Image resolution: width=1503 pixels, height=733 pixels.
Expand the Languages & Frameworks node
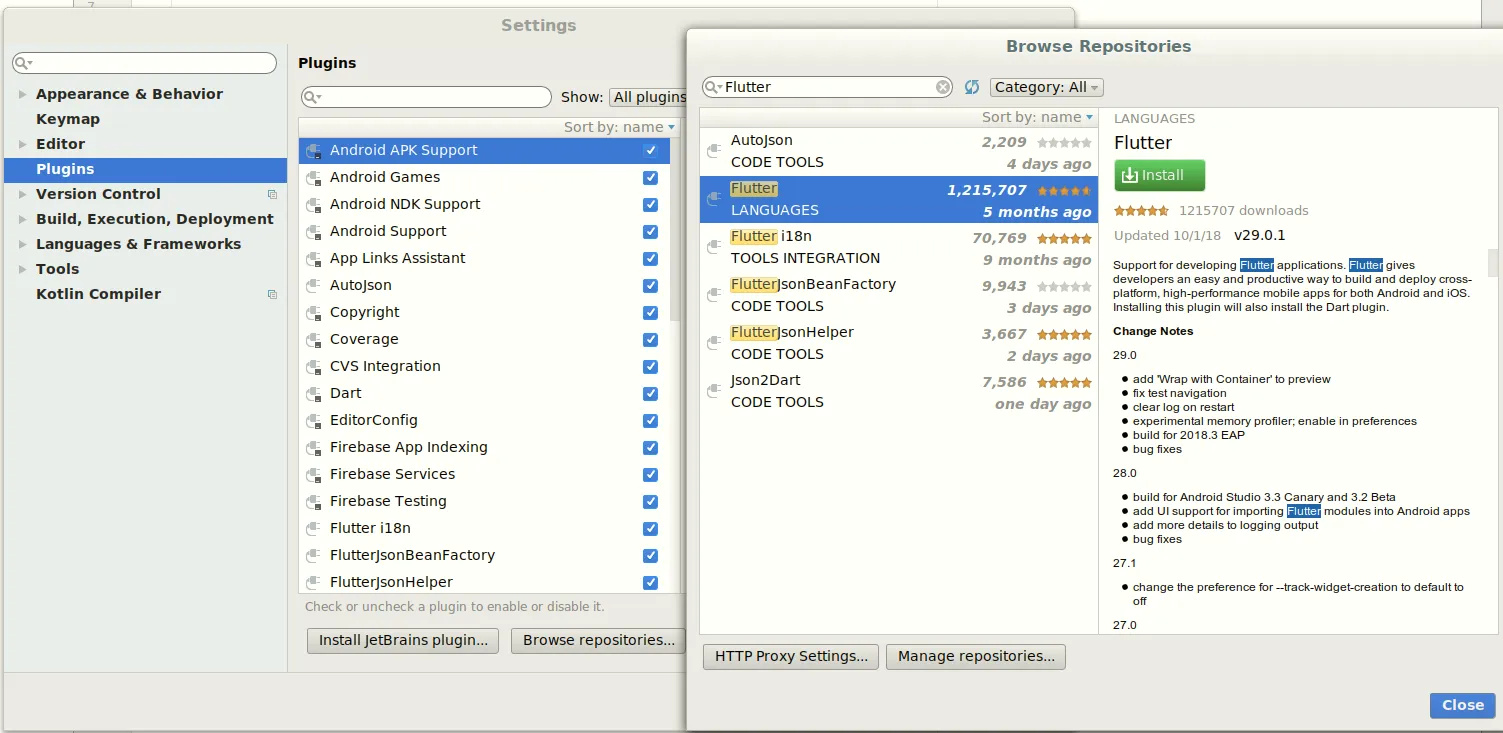pos(22,244)
